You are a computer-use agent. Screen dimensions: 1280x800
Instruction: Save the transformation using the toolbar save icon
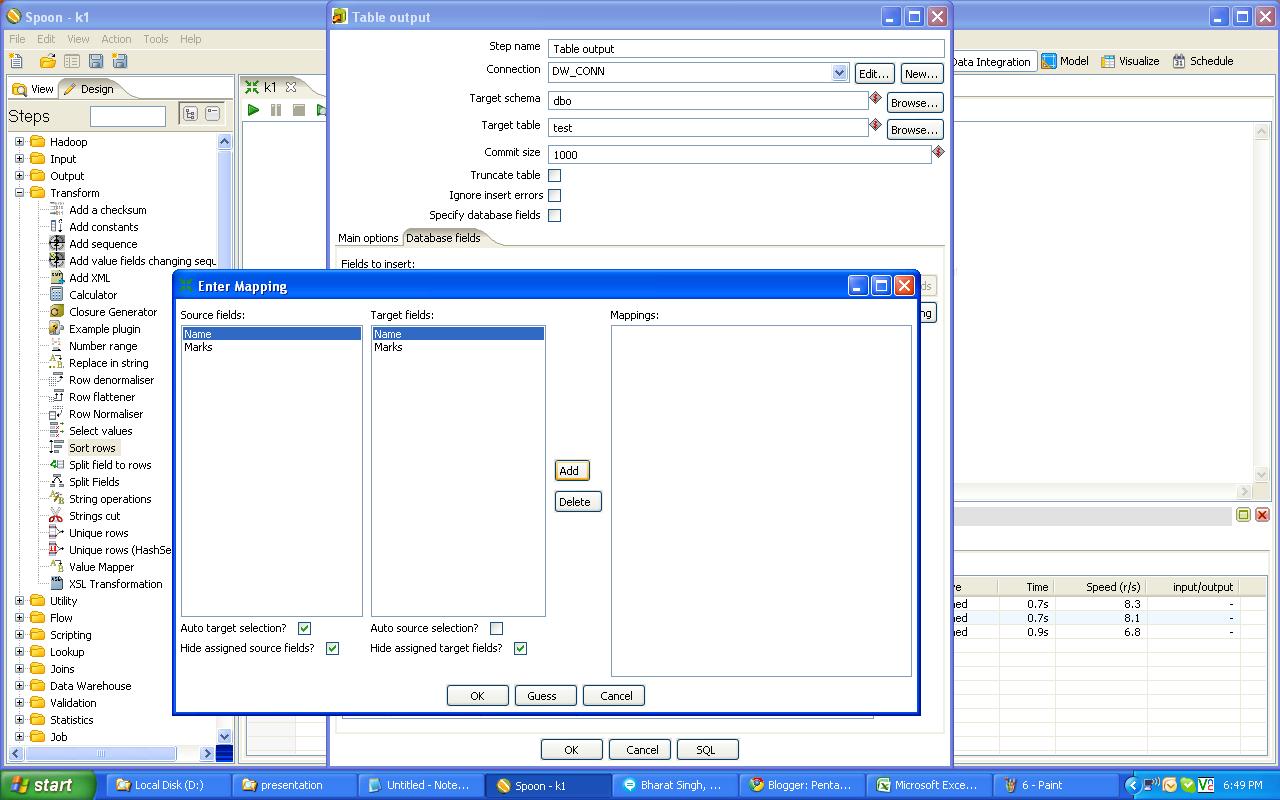pyautogui.click(x=95, y=61)
